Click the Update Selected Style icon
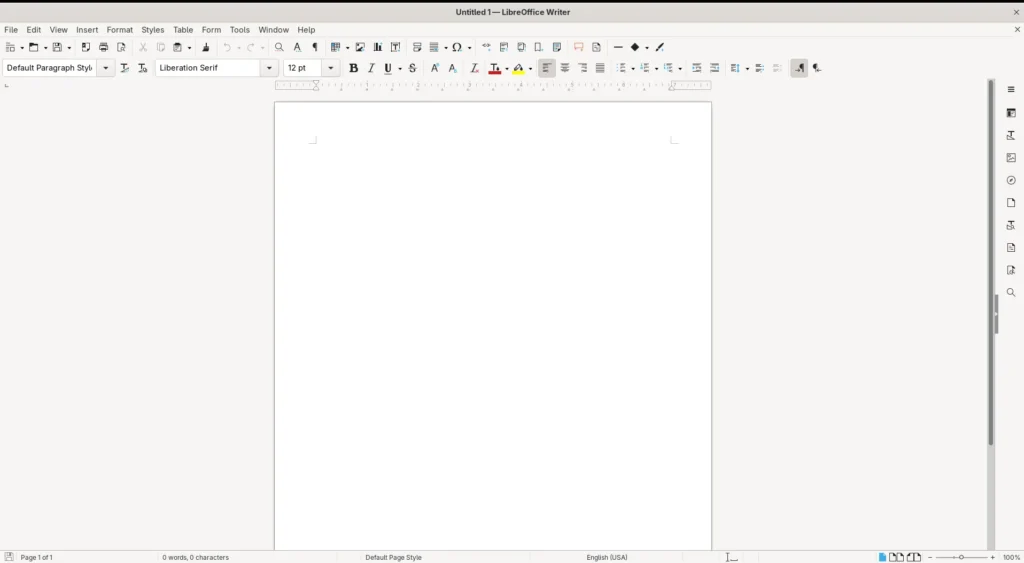Image resolution: width=1024 pixels, height=563 pixels. click(x=125, y=68)
